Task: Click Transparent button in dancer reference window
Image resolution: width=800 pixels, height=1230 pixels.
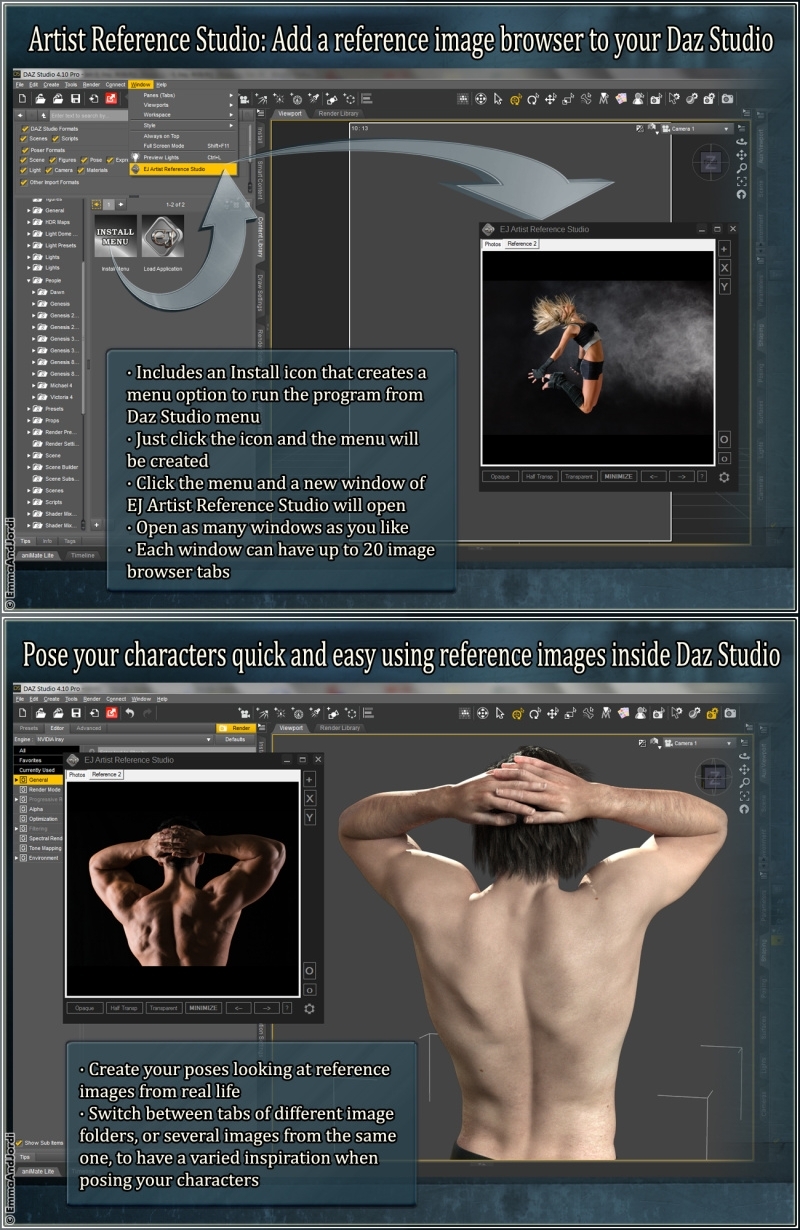Action: (x=579, y=477)
